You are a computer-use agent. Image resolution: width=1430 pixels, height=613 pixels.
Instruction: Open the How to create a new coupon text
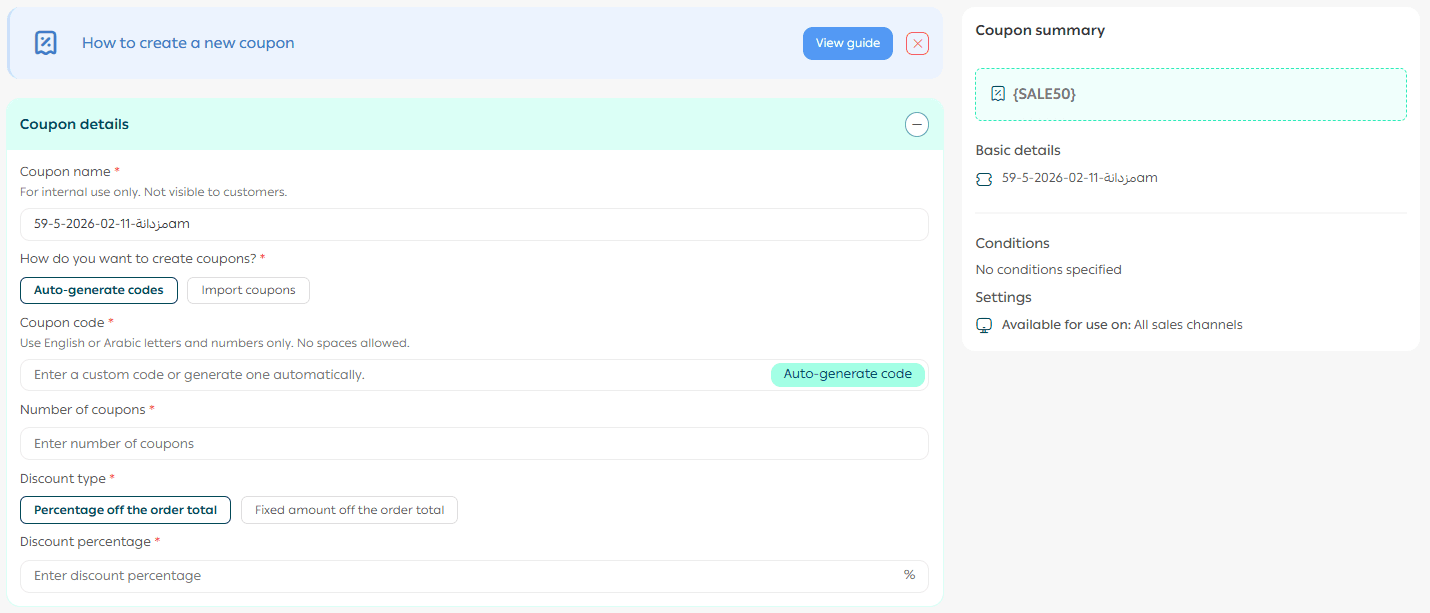pos(188,43)
